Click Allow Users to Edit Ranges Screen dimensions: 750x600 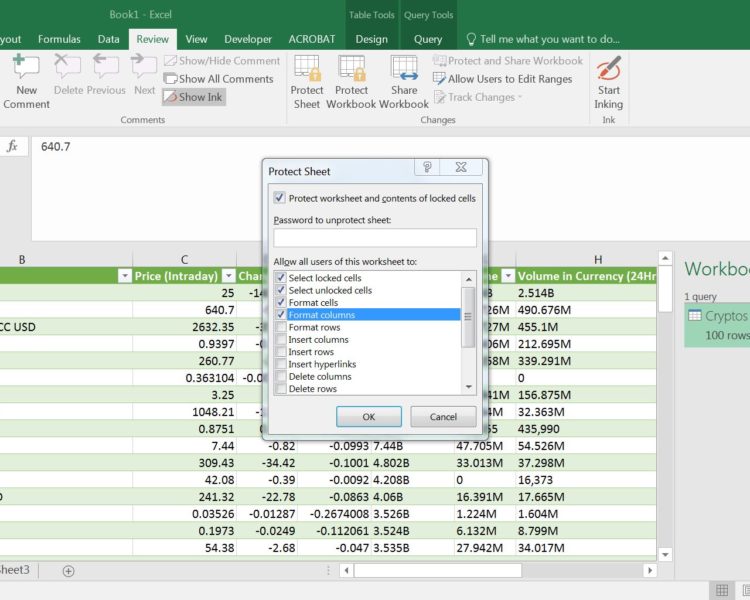501,79
